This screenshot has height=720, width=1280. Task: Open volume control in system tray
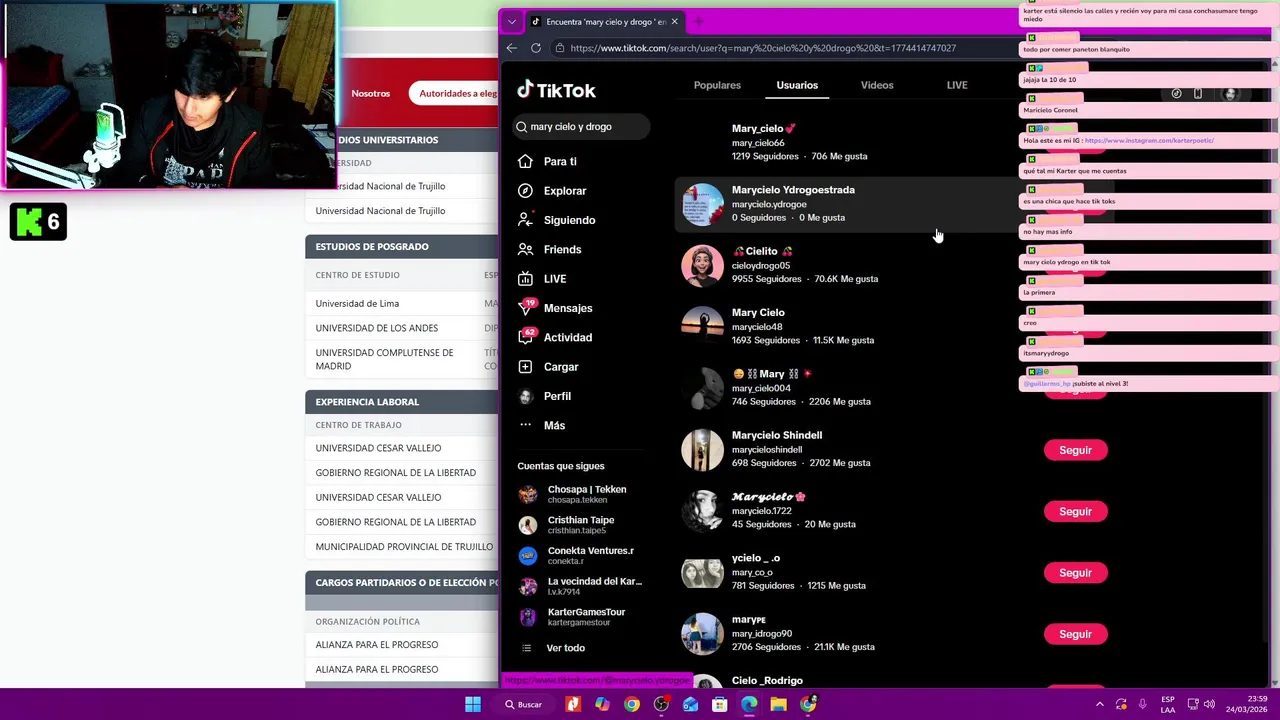tap(1209, 704)
